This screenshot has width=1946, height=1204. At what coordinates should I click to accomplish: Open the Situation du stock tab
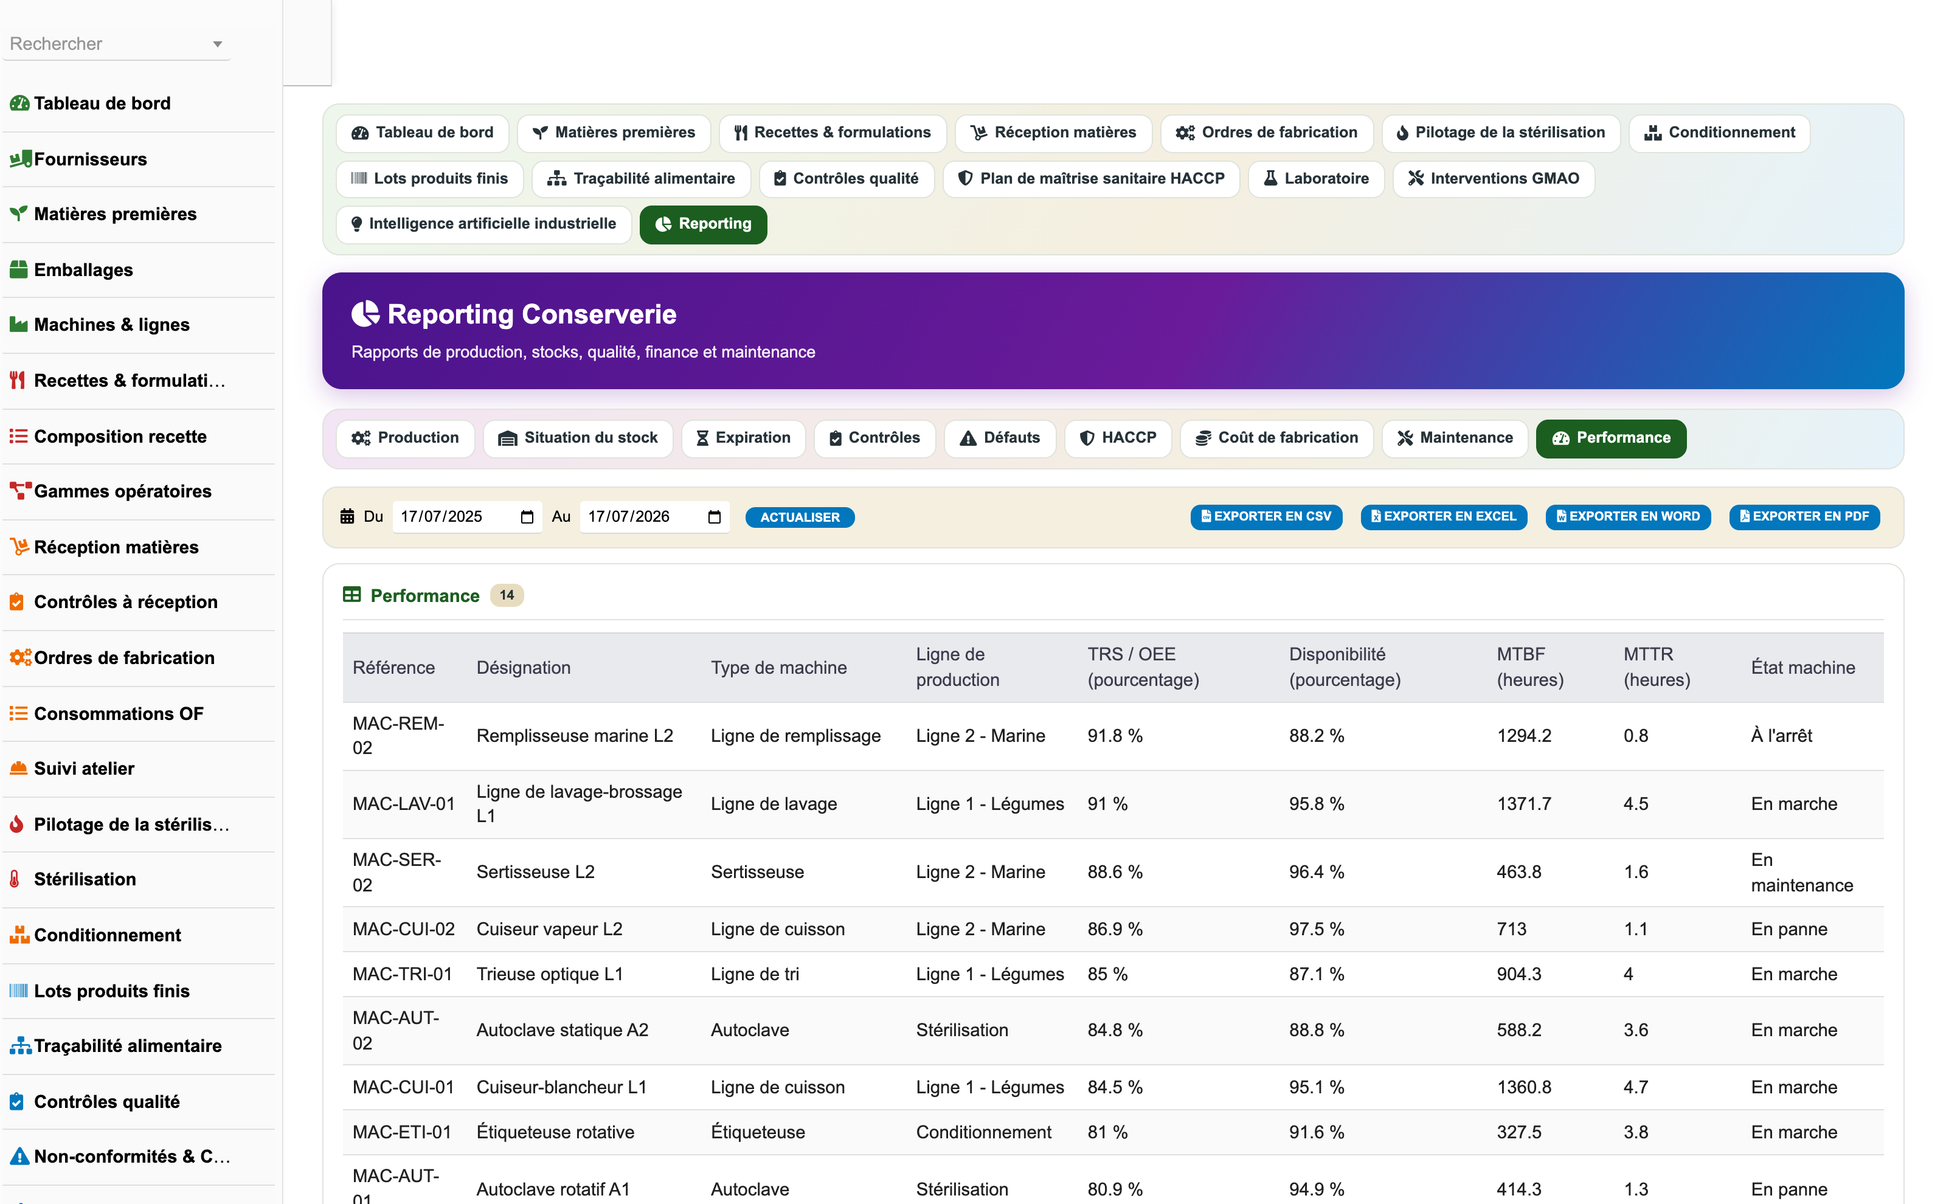[578, 438]
